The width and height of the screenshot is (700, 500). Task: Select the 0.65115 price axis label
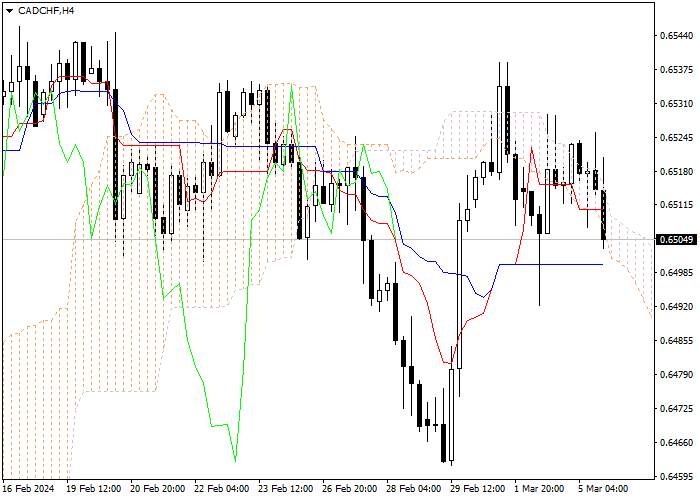(x=676, y=205)
